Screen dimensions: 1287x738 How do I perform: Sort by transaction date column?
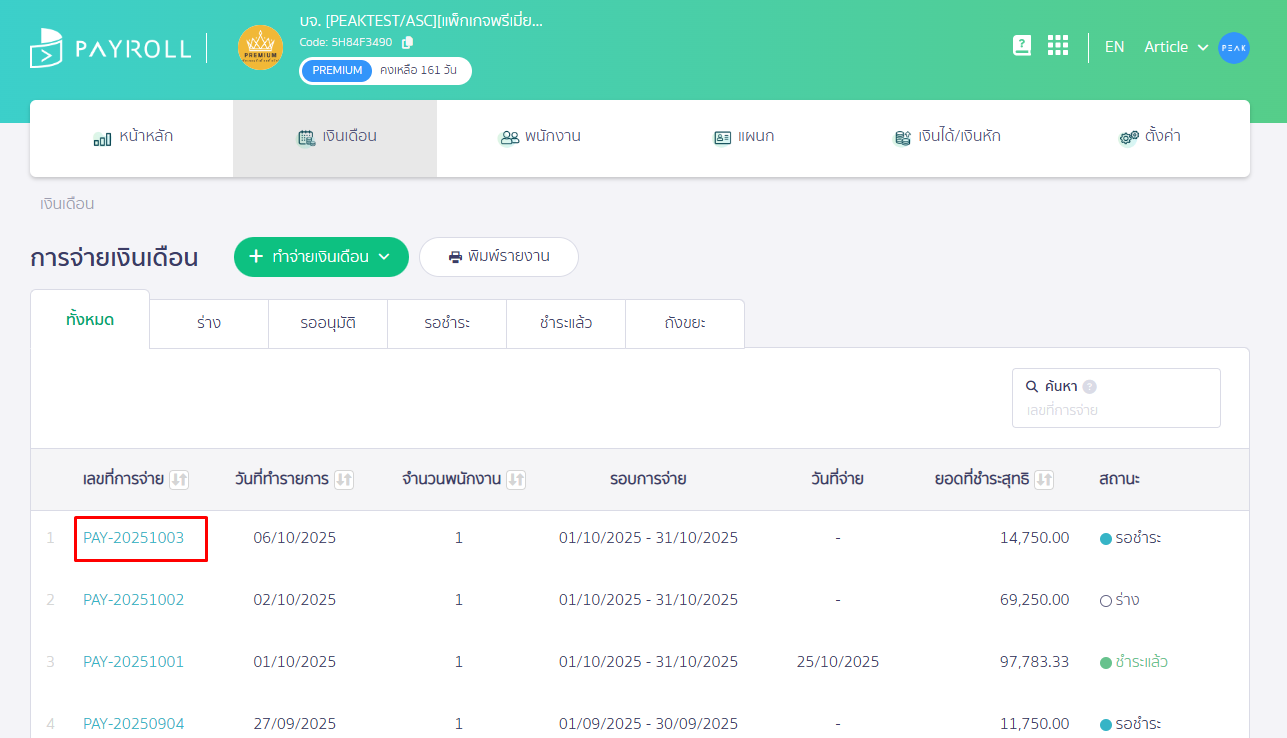[343, 480]
